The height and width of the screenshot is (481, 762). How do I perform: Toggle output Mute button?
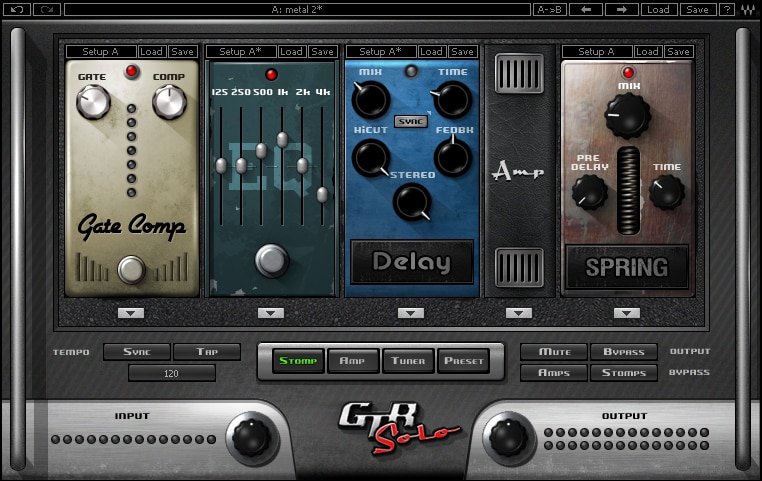(554, 352)
